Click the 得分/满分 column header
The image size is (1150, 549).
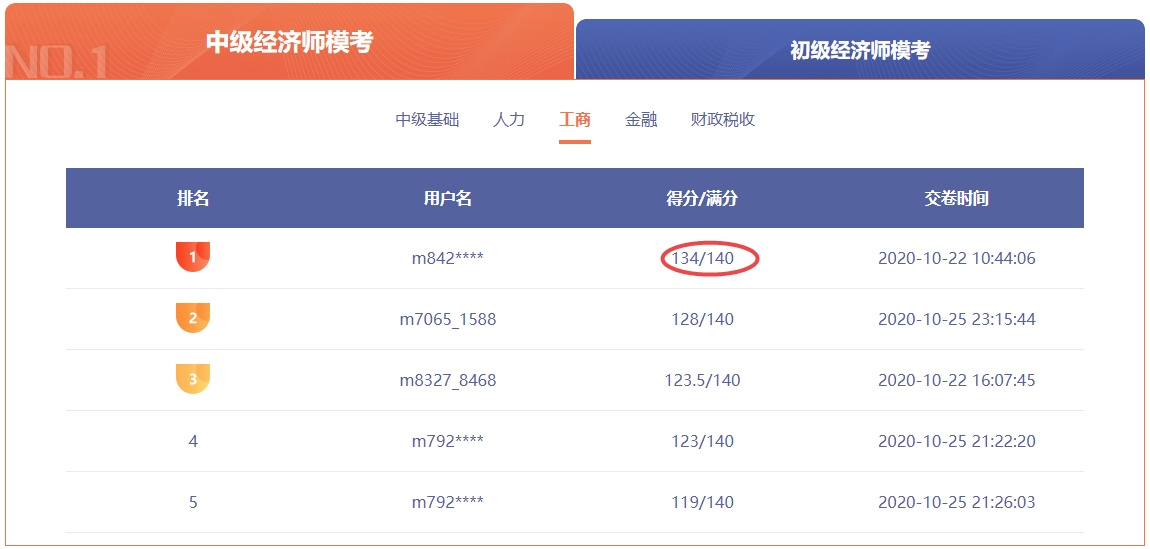702,198
